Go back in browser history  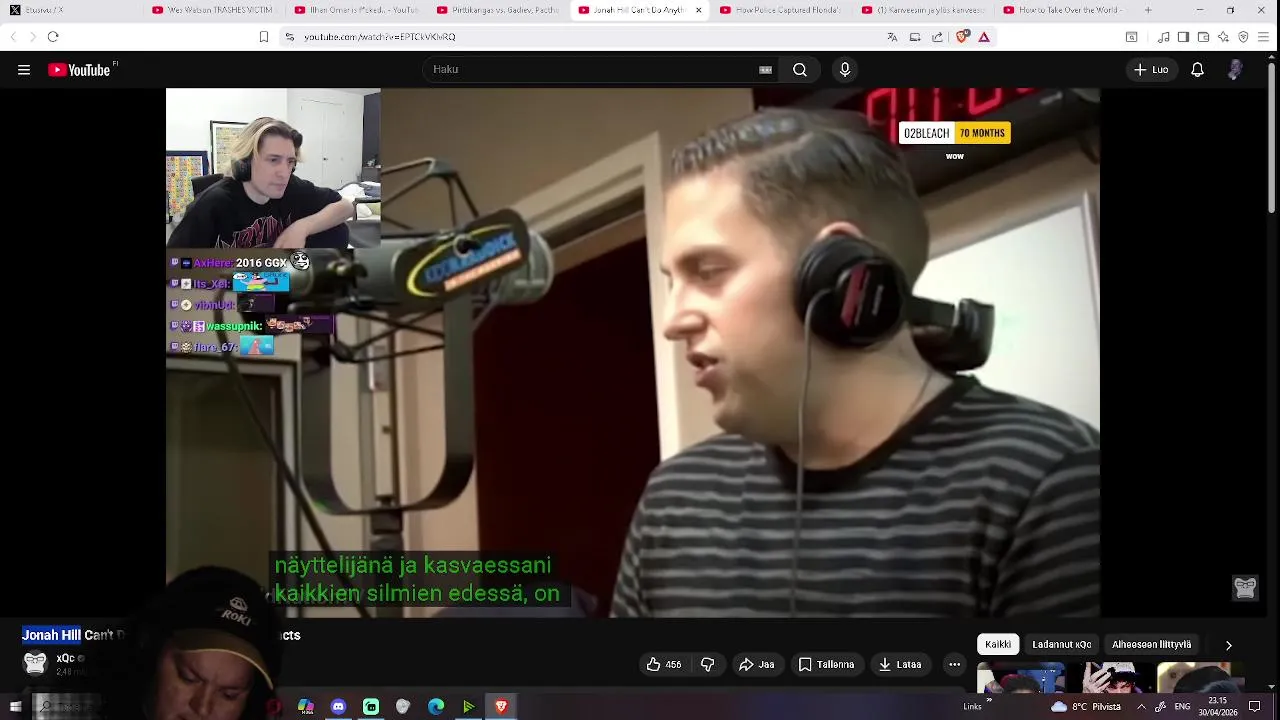[x=13, y=37]
